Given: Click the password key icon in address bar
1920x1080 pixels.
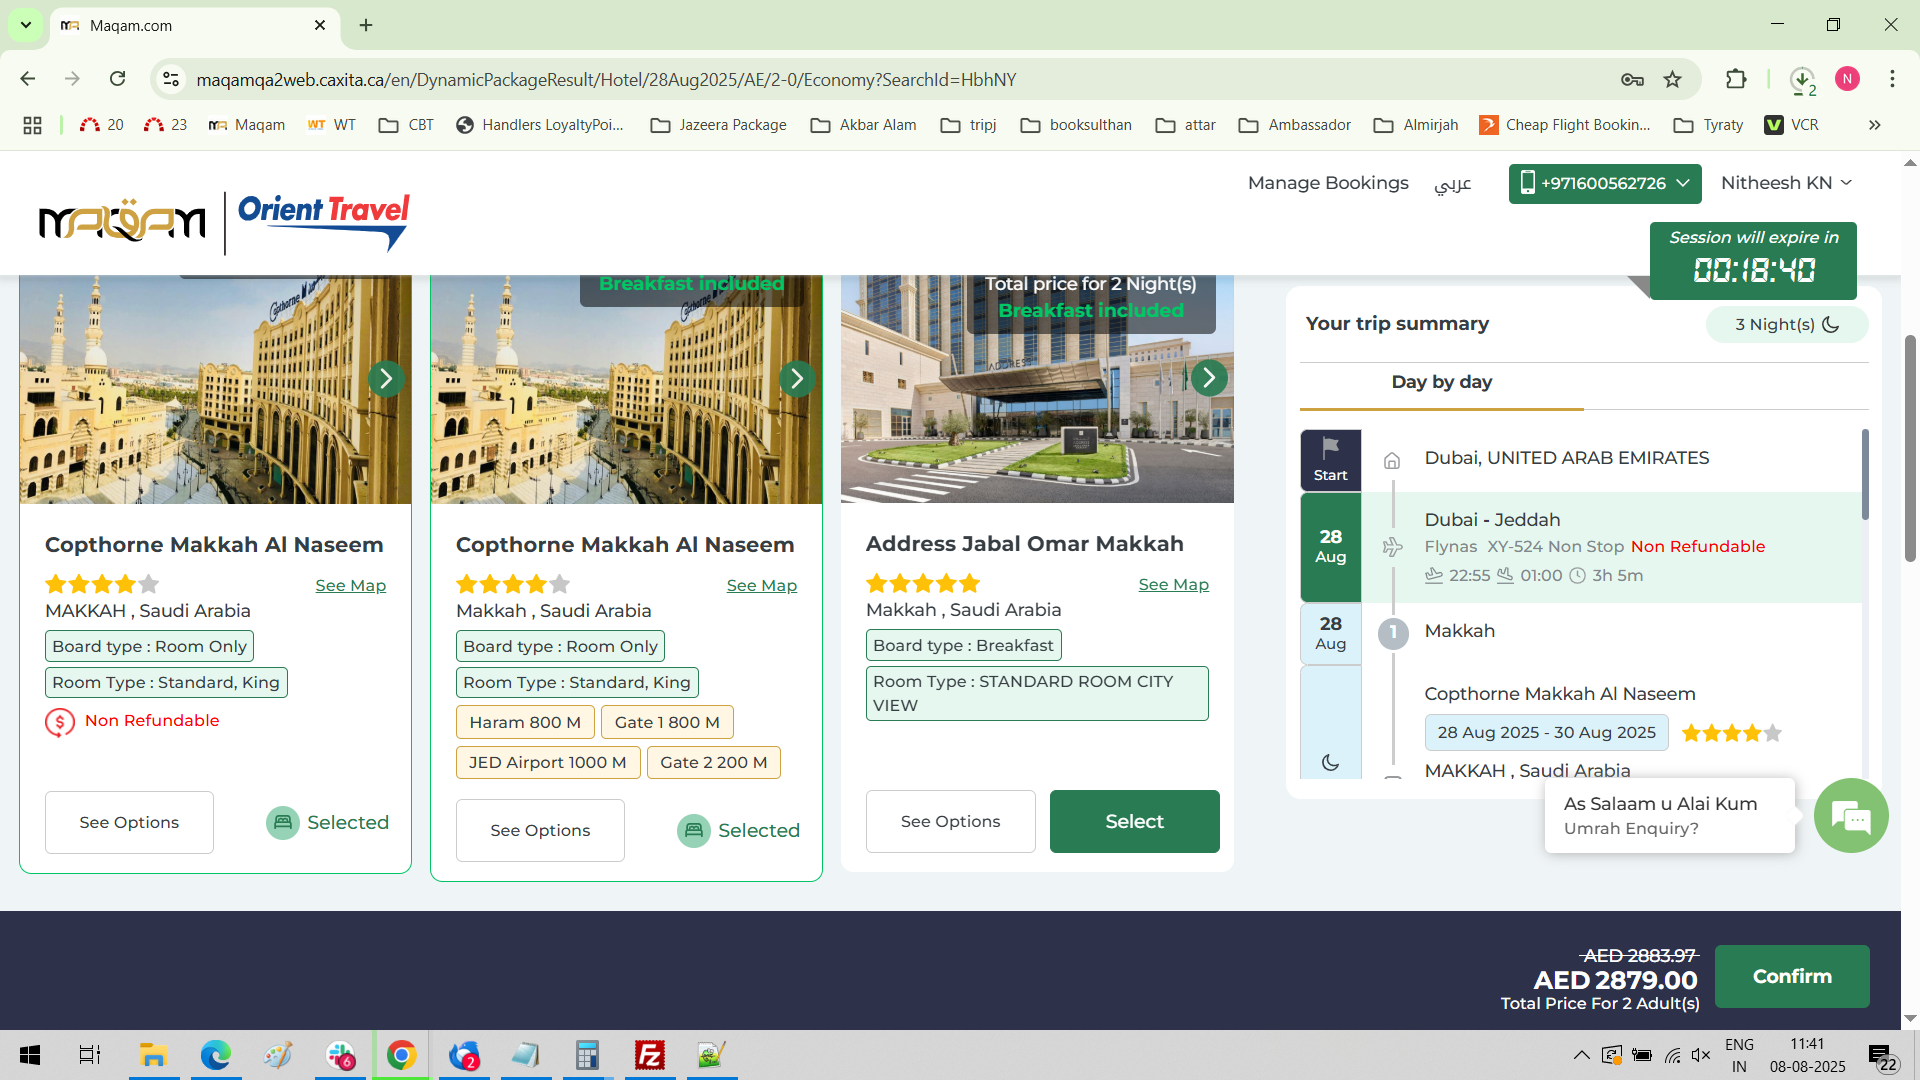Looking at the screenshot, I should (1632, 80).
